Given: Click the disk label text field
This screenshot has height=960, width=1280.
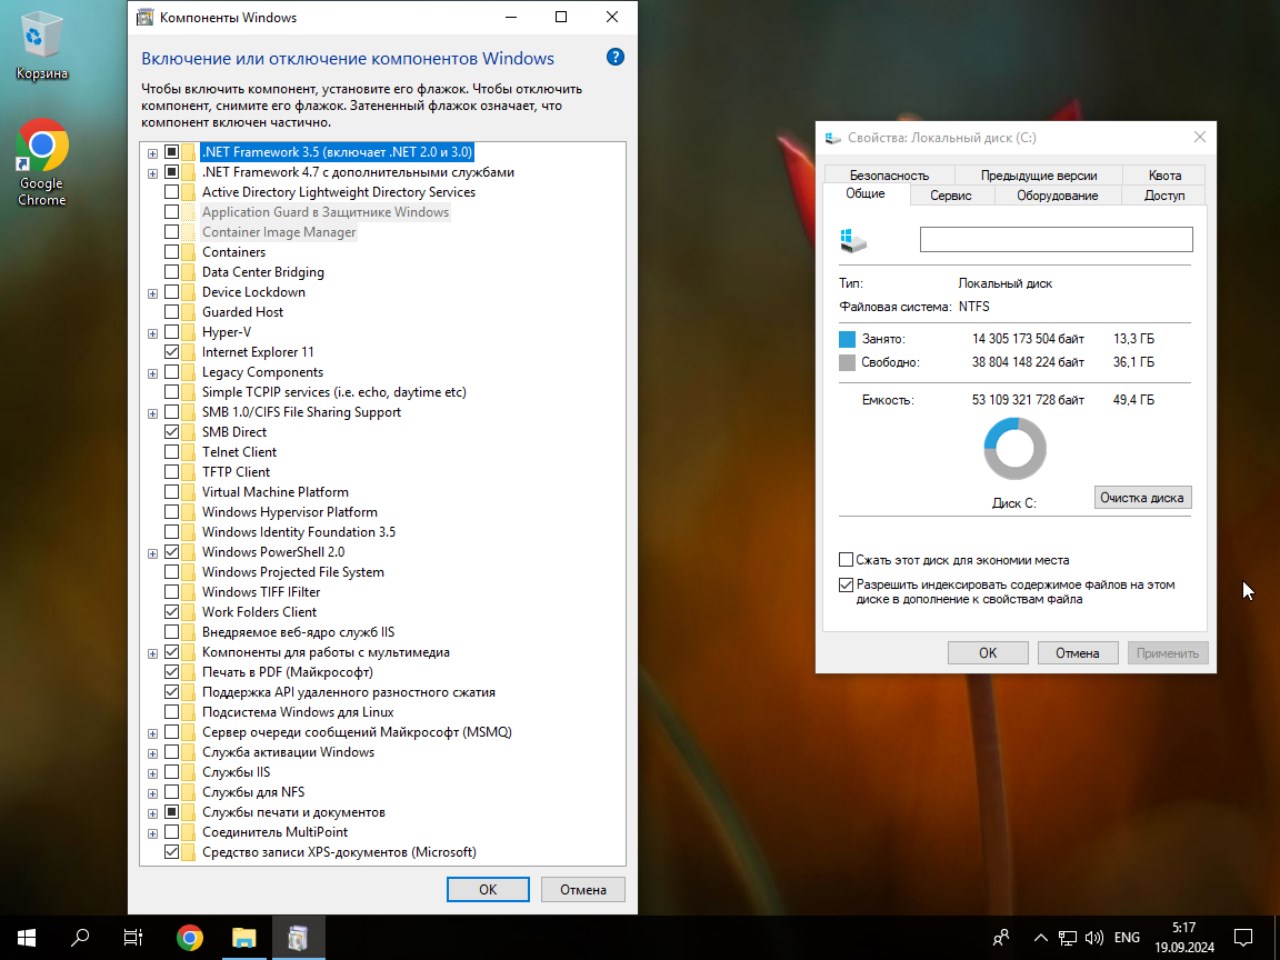Looking at the screenshot, I should (x=1055, y=239).
